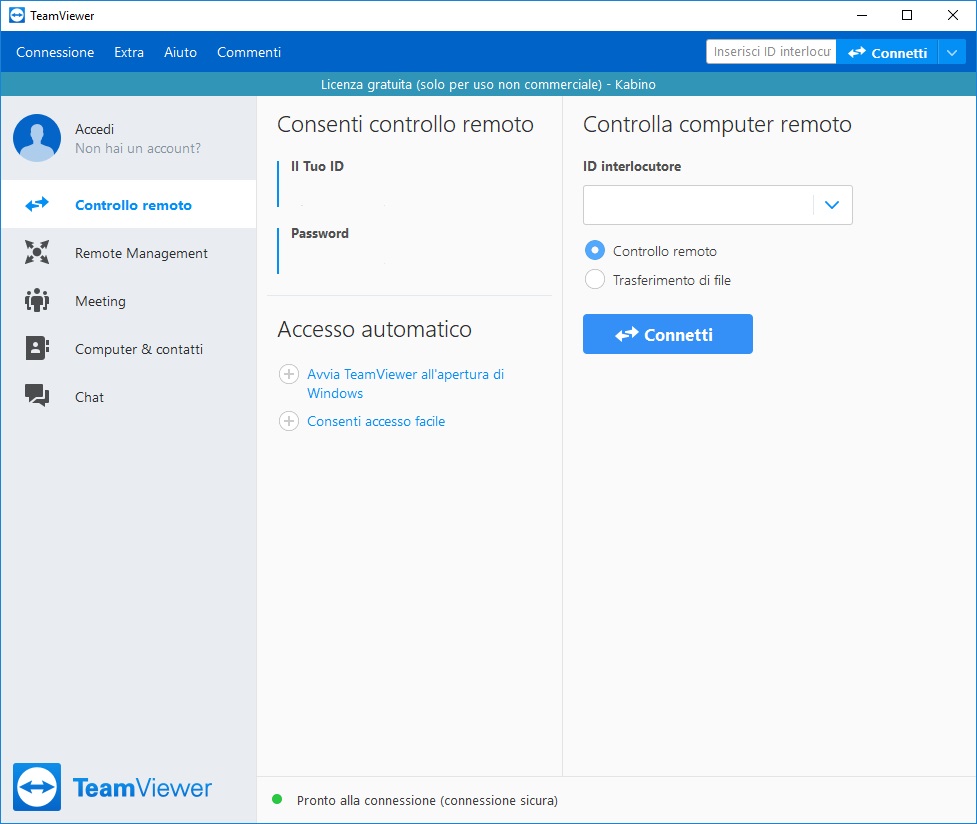This screenshot has height=824, width=977.
Task: Click the Meeting people icon
Action: click(37, 300)
